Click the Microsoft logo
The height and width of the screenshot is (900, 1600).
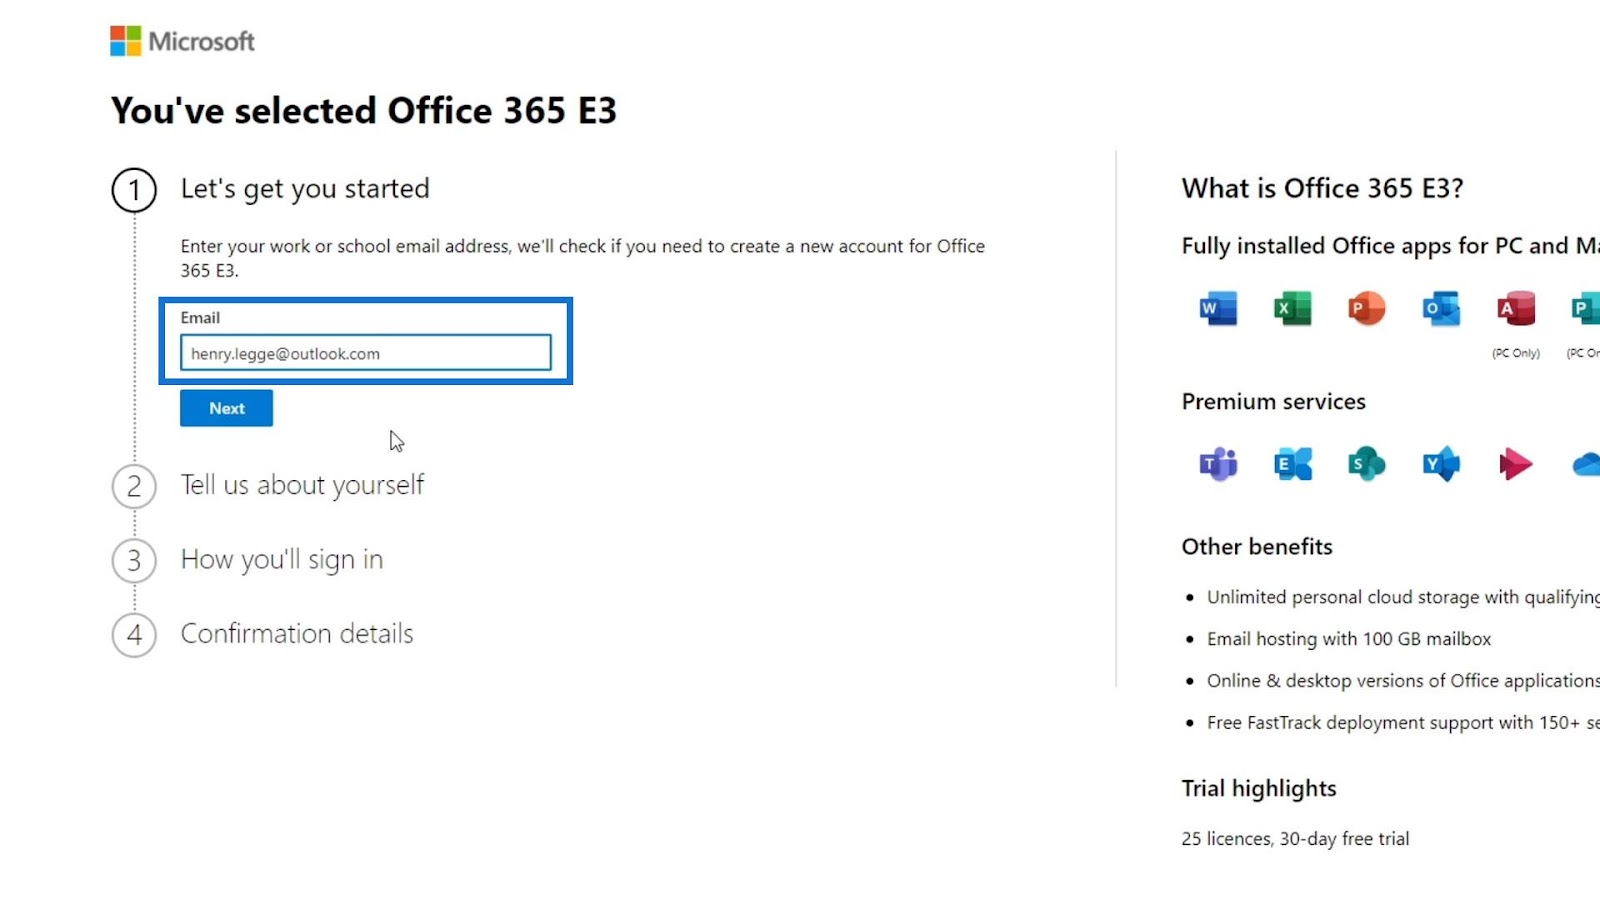(x=182, y=41)
